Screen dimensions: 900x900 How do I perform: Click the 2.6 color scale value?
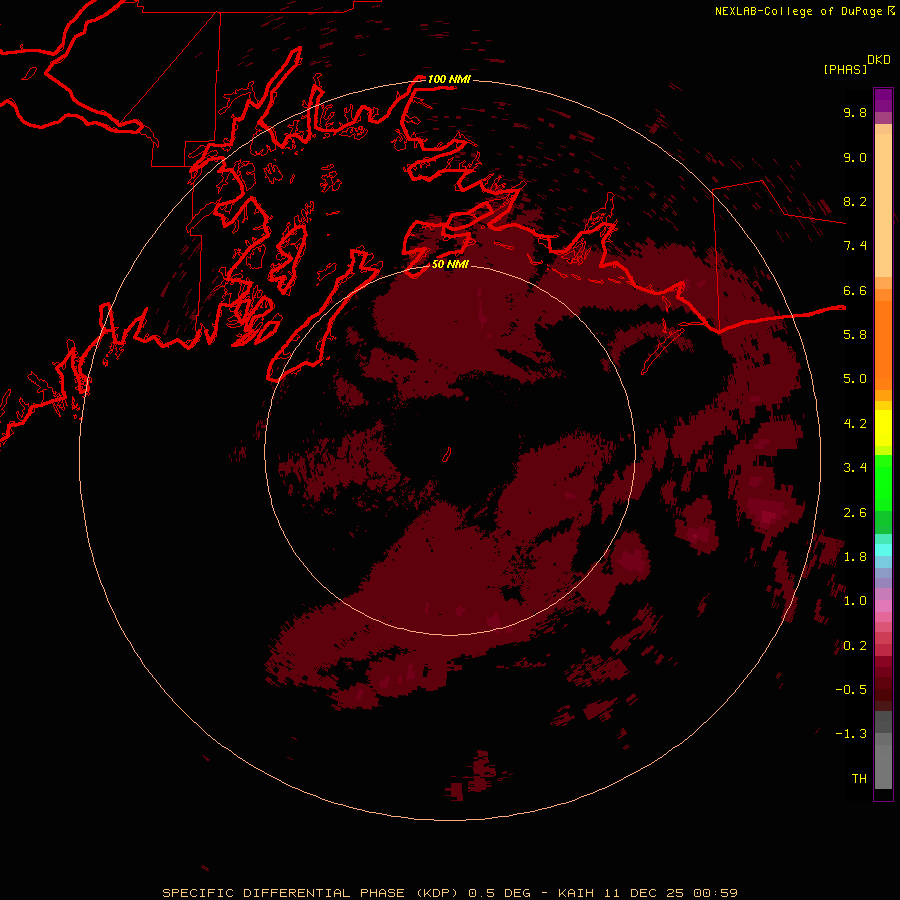[855, 513]
